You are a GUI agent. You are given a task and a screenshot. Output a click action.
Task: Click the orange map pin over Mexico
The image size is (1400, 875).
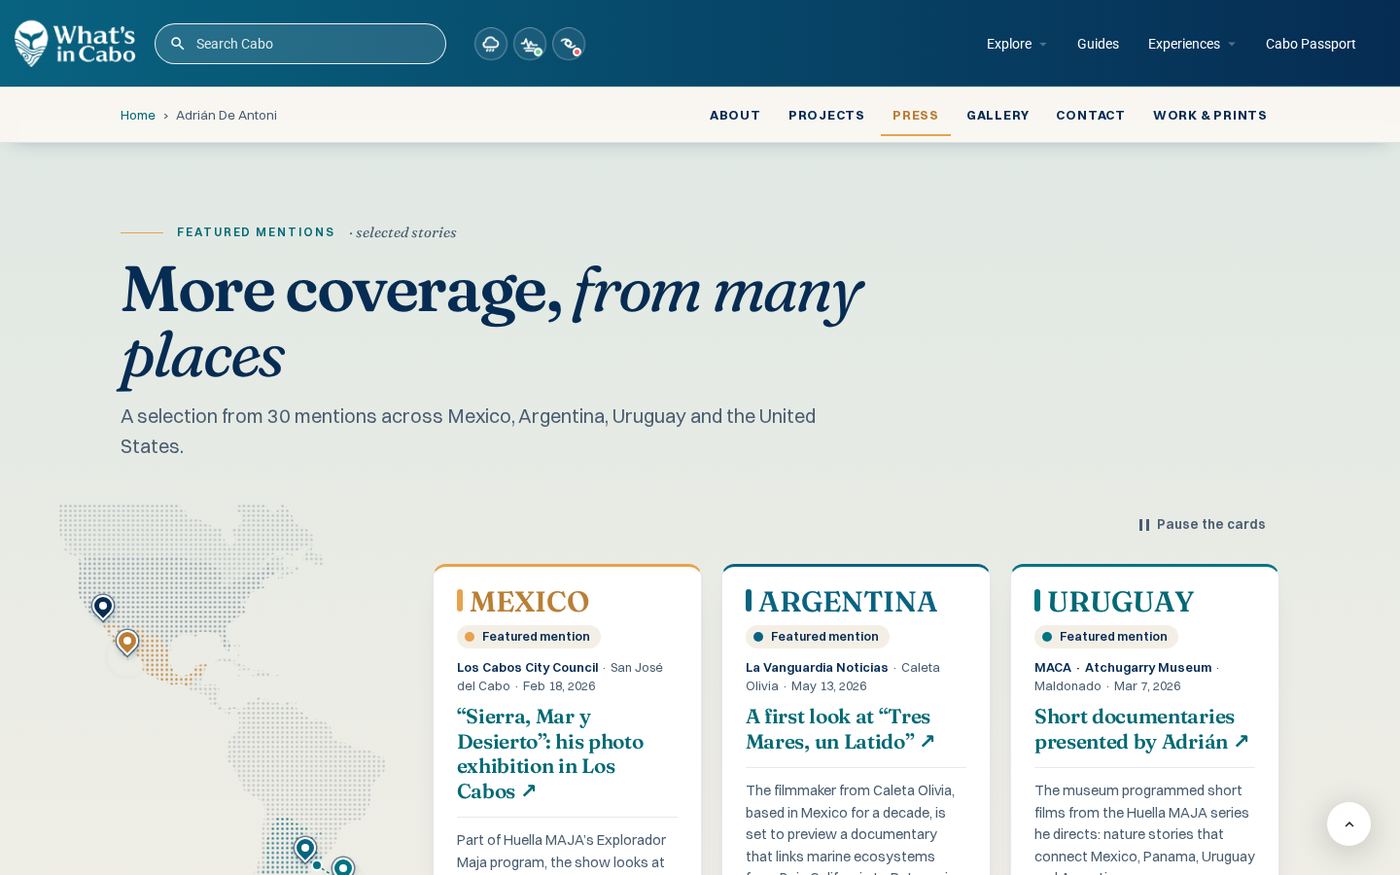(x=127, y=642)
